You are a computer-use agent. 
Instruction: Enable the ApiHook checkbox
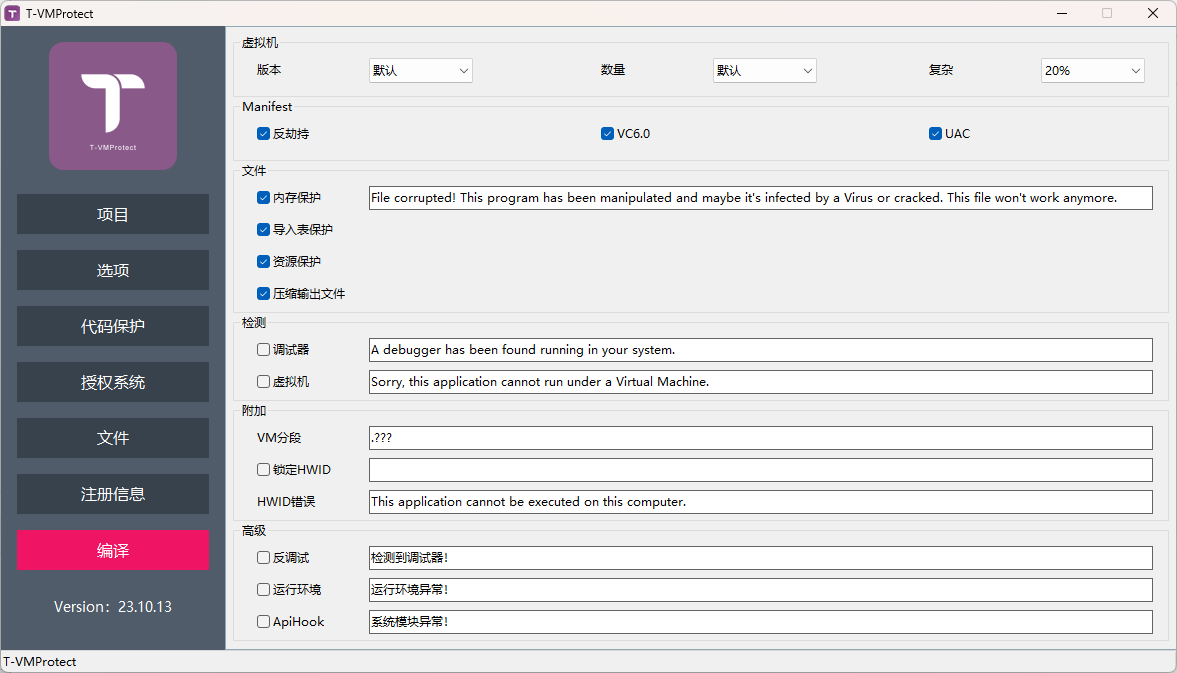pyautogui.click(x=264, y=622)
